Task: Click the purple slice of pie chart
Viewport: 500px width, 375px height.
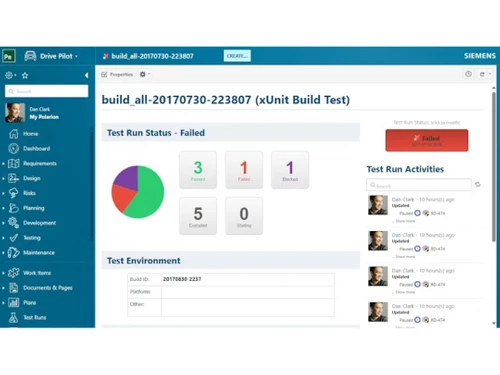Action: (x=128, y=177)
